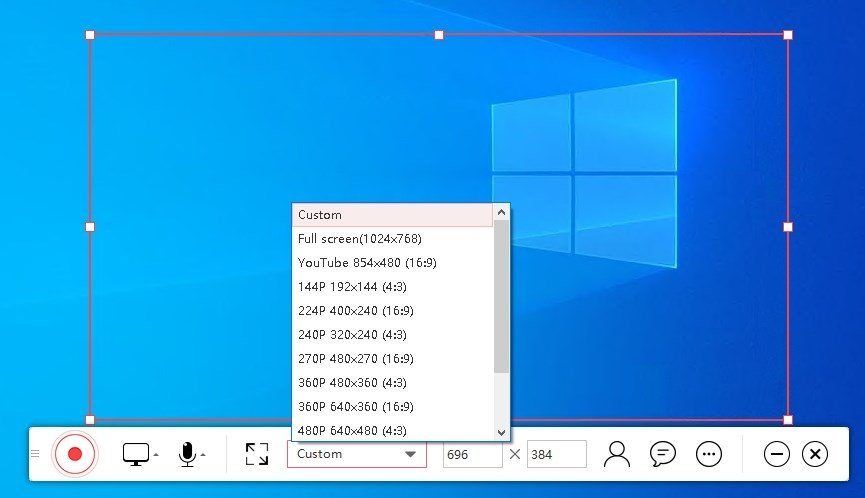This screenshot has height=498, width=865.
Task: Click the microphone audio icon
Action: [x=188, y=454]
